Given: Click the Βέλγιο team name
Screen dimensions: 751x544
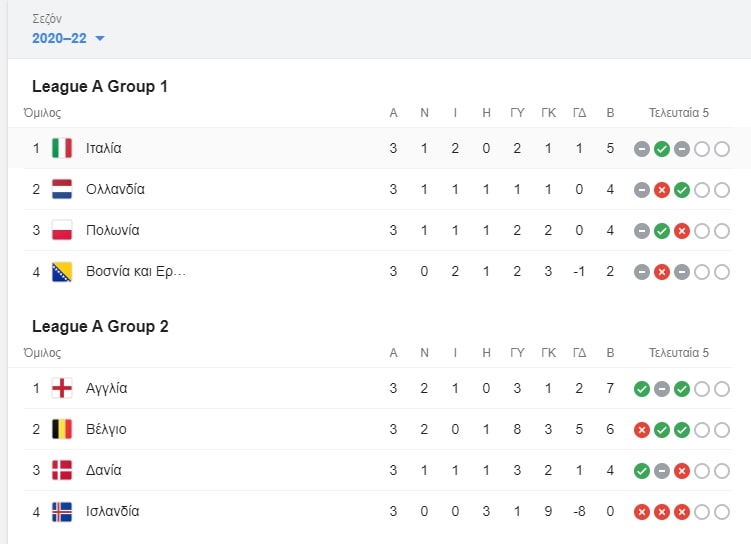Looking at the screenshot, I should (x=106, y=430).
